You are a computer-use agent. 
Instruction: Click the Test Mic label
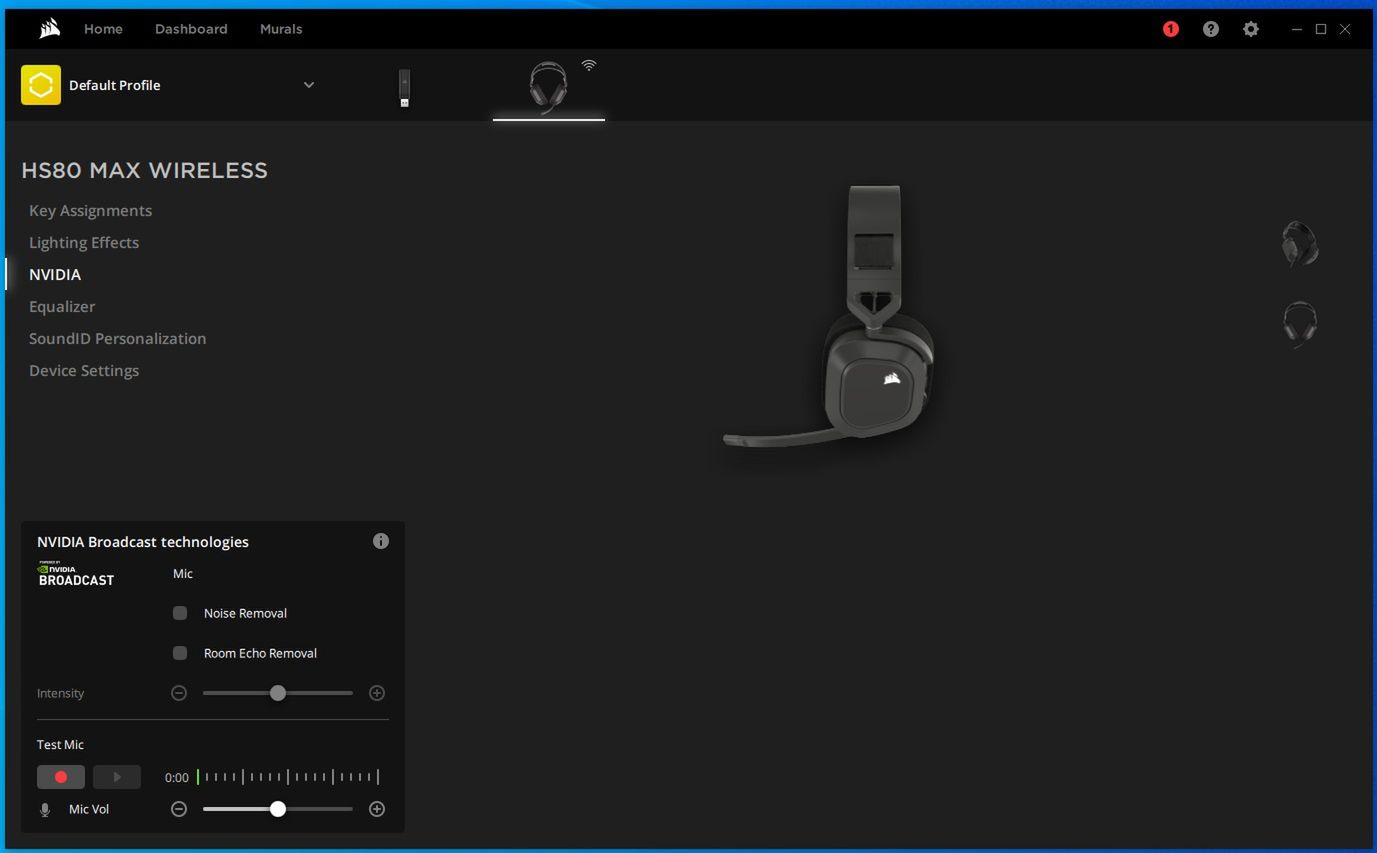click(60, 745)
